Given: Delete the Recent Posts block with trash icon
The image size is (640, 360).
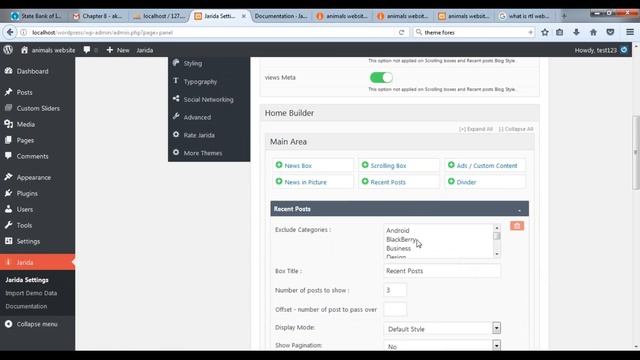Looking at the screenshot, I should pyautogui.click(x=517, y=226).
